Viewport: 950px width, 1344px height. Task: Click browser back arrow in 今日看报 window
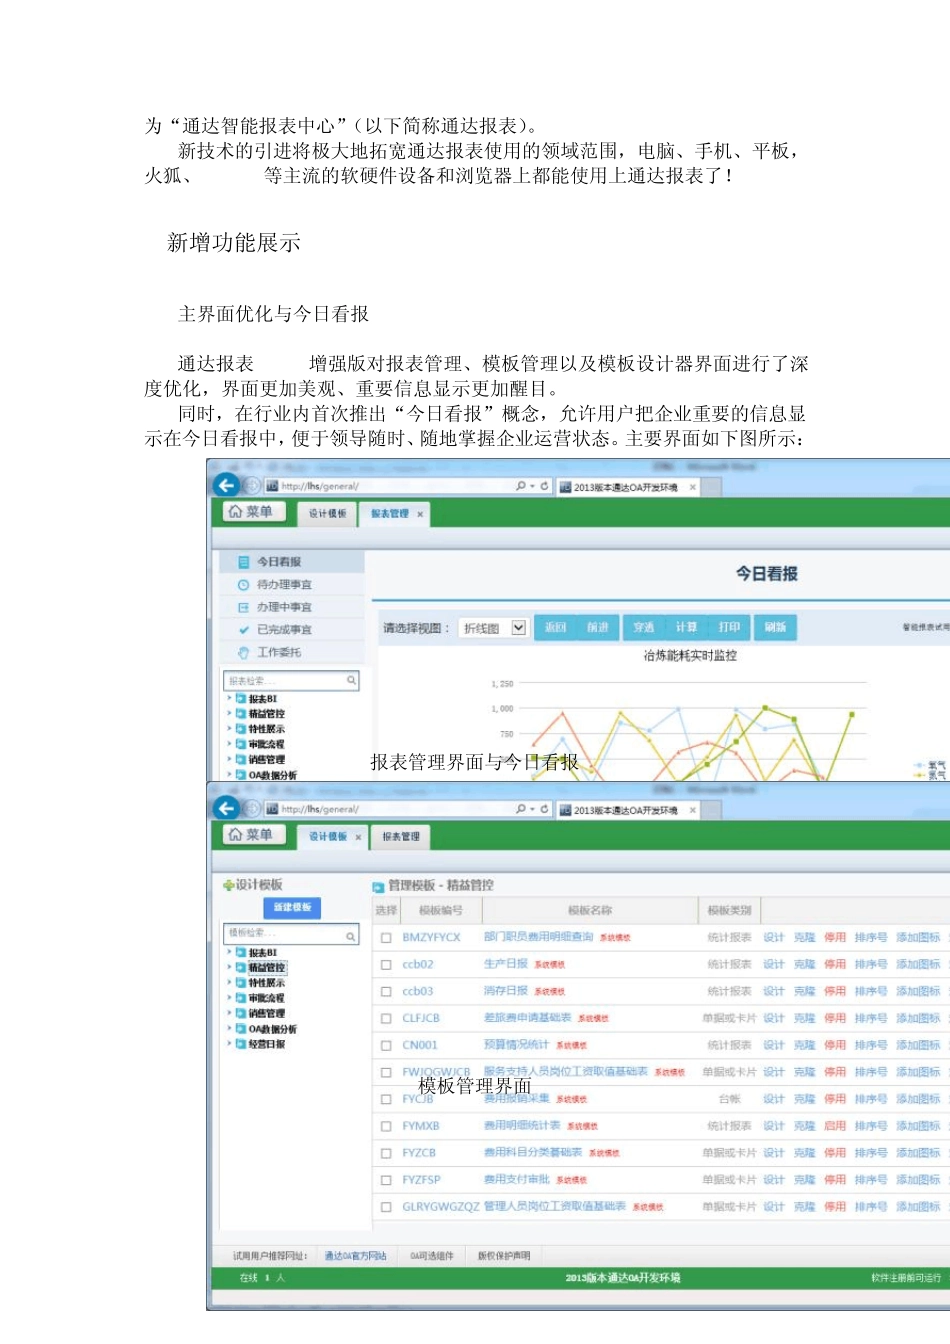pyautogui.click(x=226, y=485)
